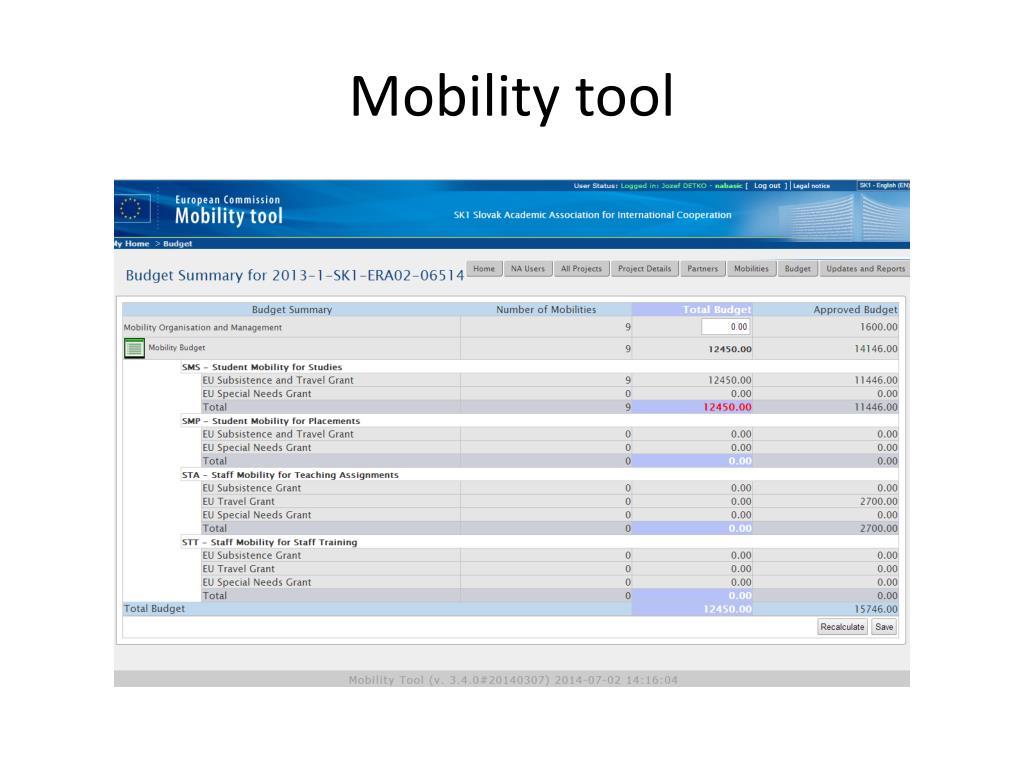Select the Mobility Organisation and Management row label

click(x=202, y=327)
